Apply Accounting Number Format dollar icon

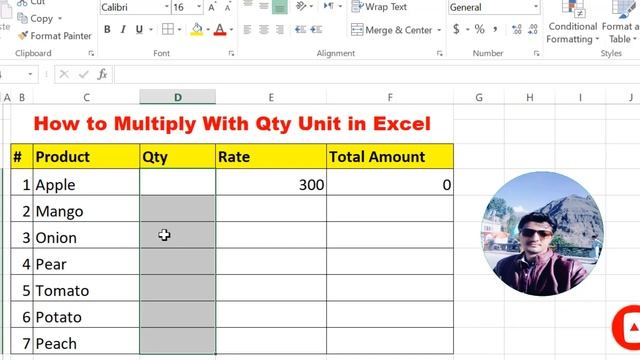pyautogui.click(x=456, y=29)
